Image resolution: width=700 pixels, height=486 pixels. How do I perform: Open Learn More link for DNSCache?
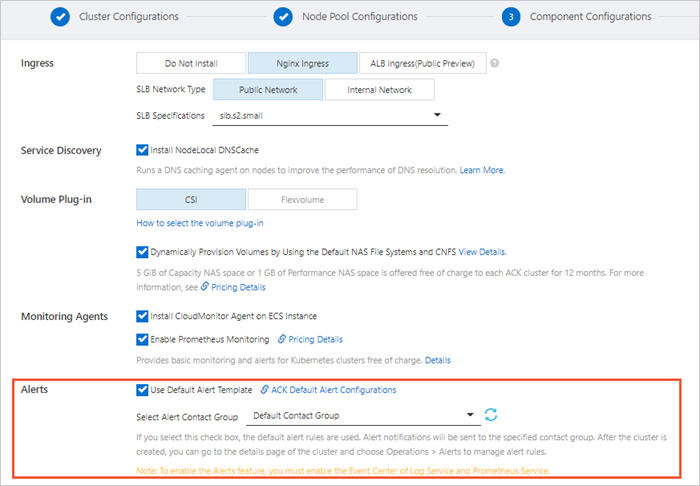click(482, 170)
